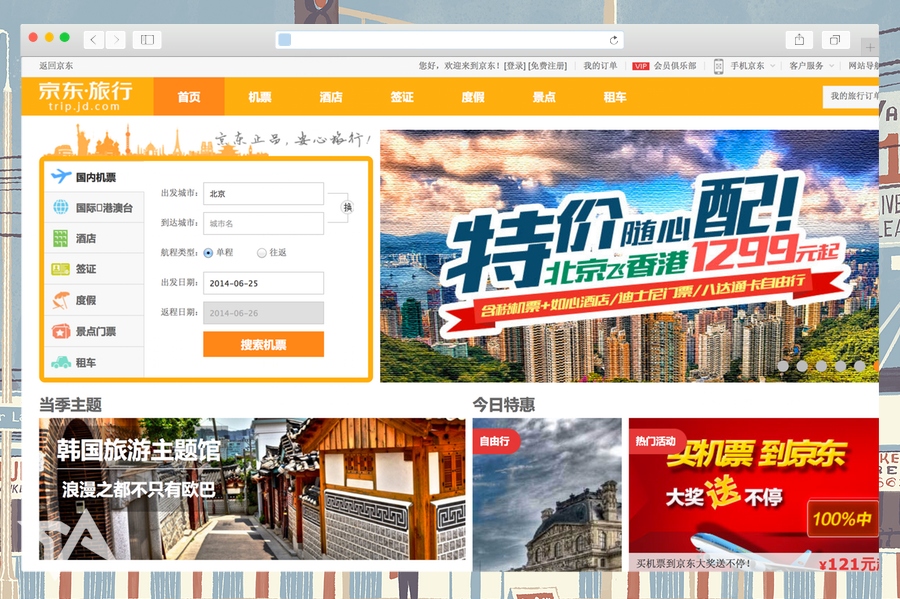Expand the 手机京东 dropdown arrow
Image resolution: width=900 pixels, height=599 pixels.
[x=773, y=66]
